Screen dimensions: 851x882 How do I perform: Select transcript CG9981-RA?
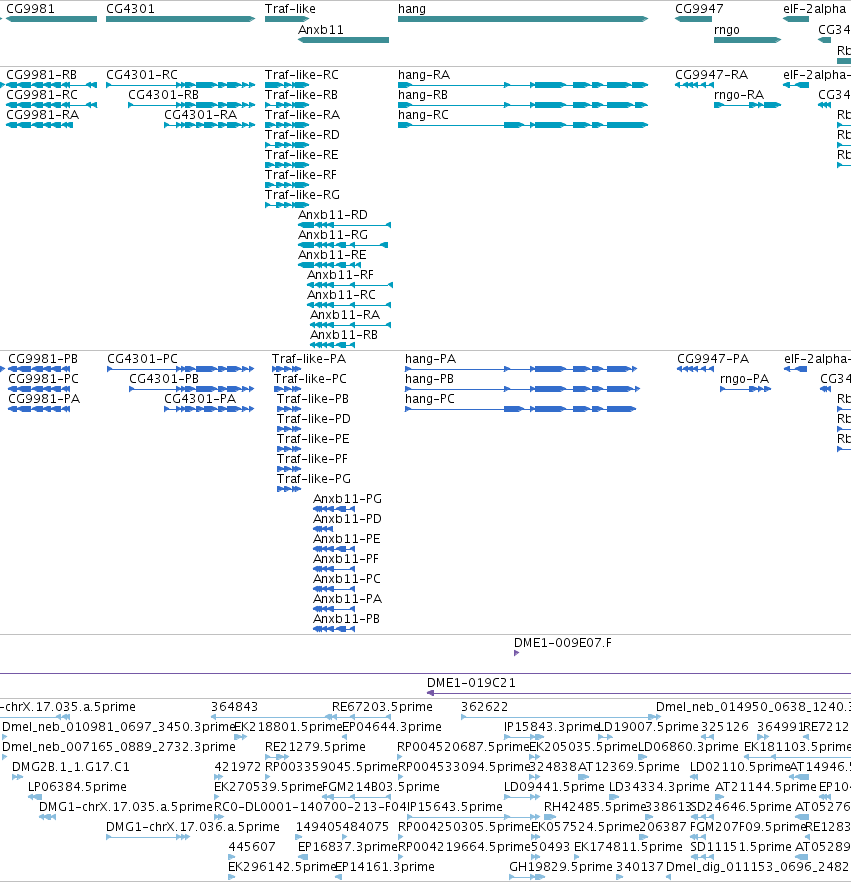coord(39,125)
